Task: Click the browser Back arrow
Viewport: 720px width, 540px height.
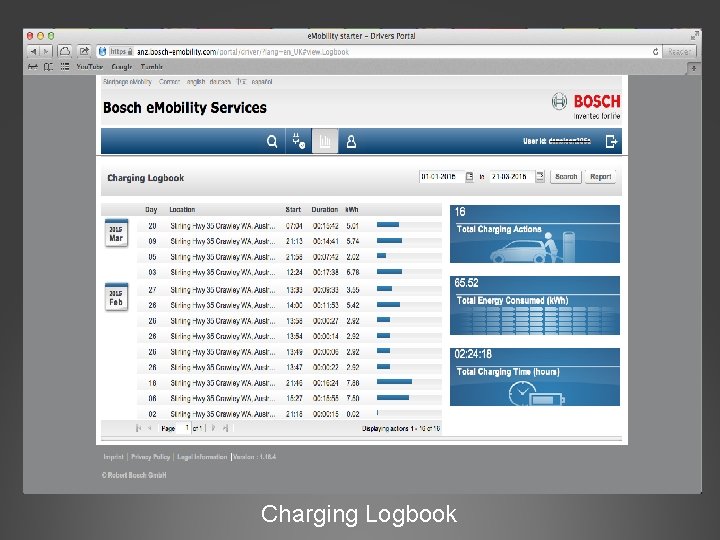Action: coord(34,51)
